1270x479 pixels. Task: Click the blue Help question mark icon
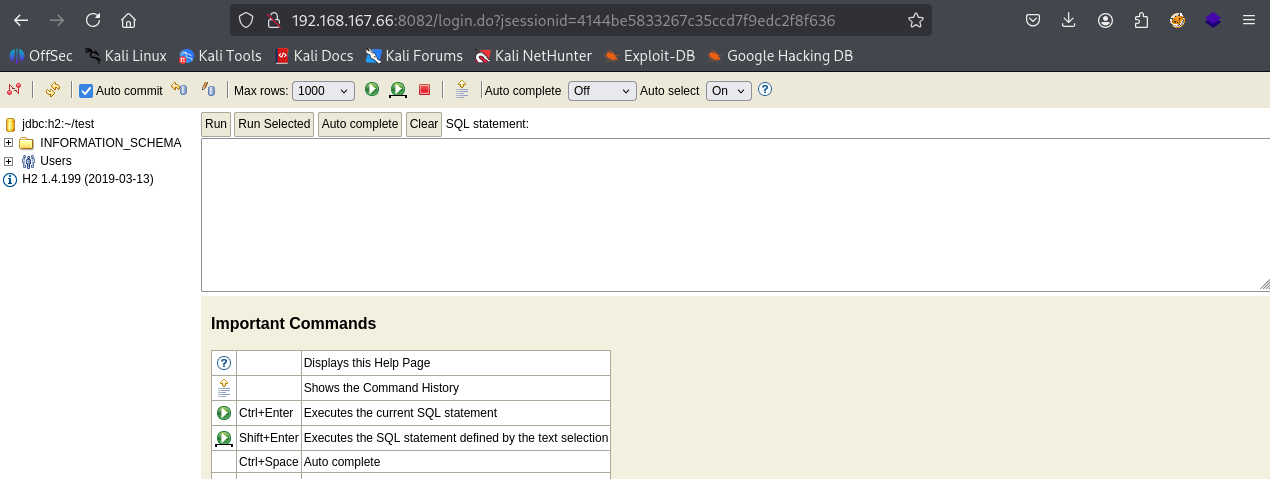pyautogui.click(x=765, y=90)
